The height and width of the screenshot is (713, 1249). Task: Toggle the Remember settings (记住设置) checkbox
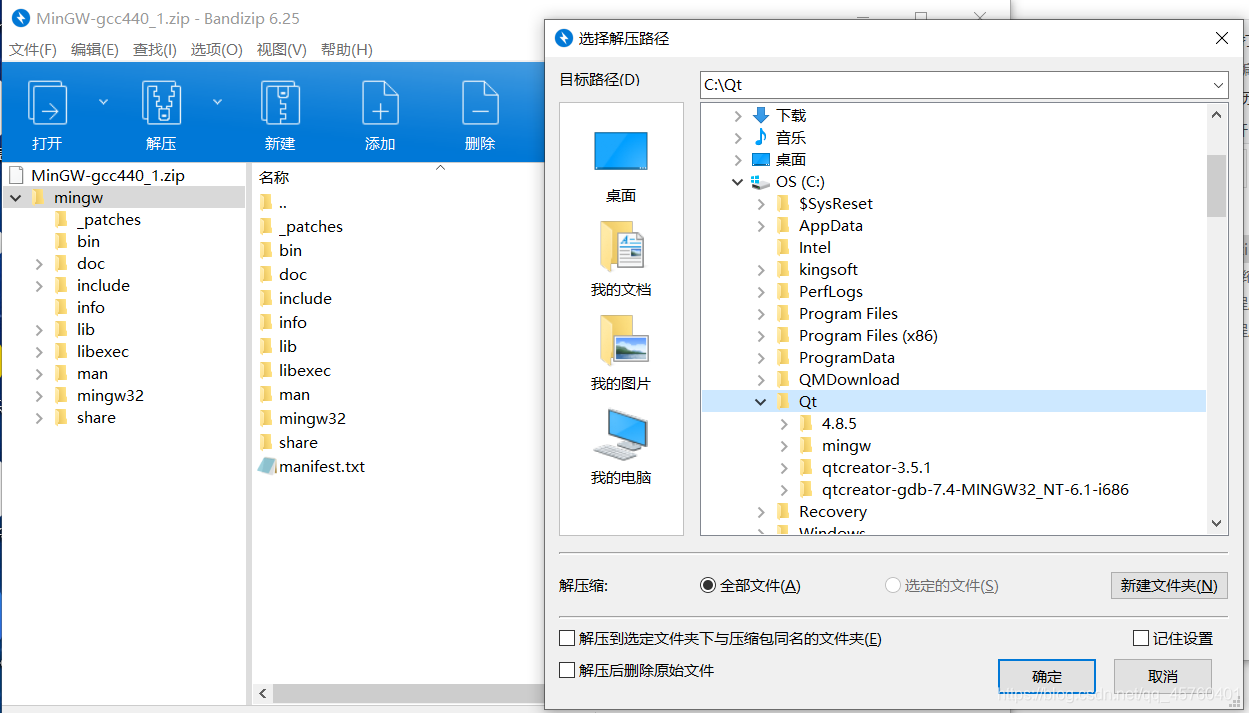[1141, 638]
